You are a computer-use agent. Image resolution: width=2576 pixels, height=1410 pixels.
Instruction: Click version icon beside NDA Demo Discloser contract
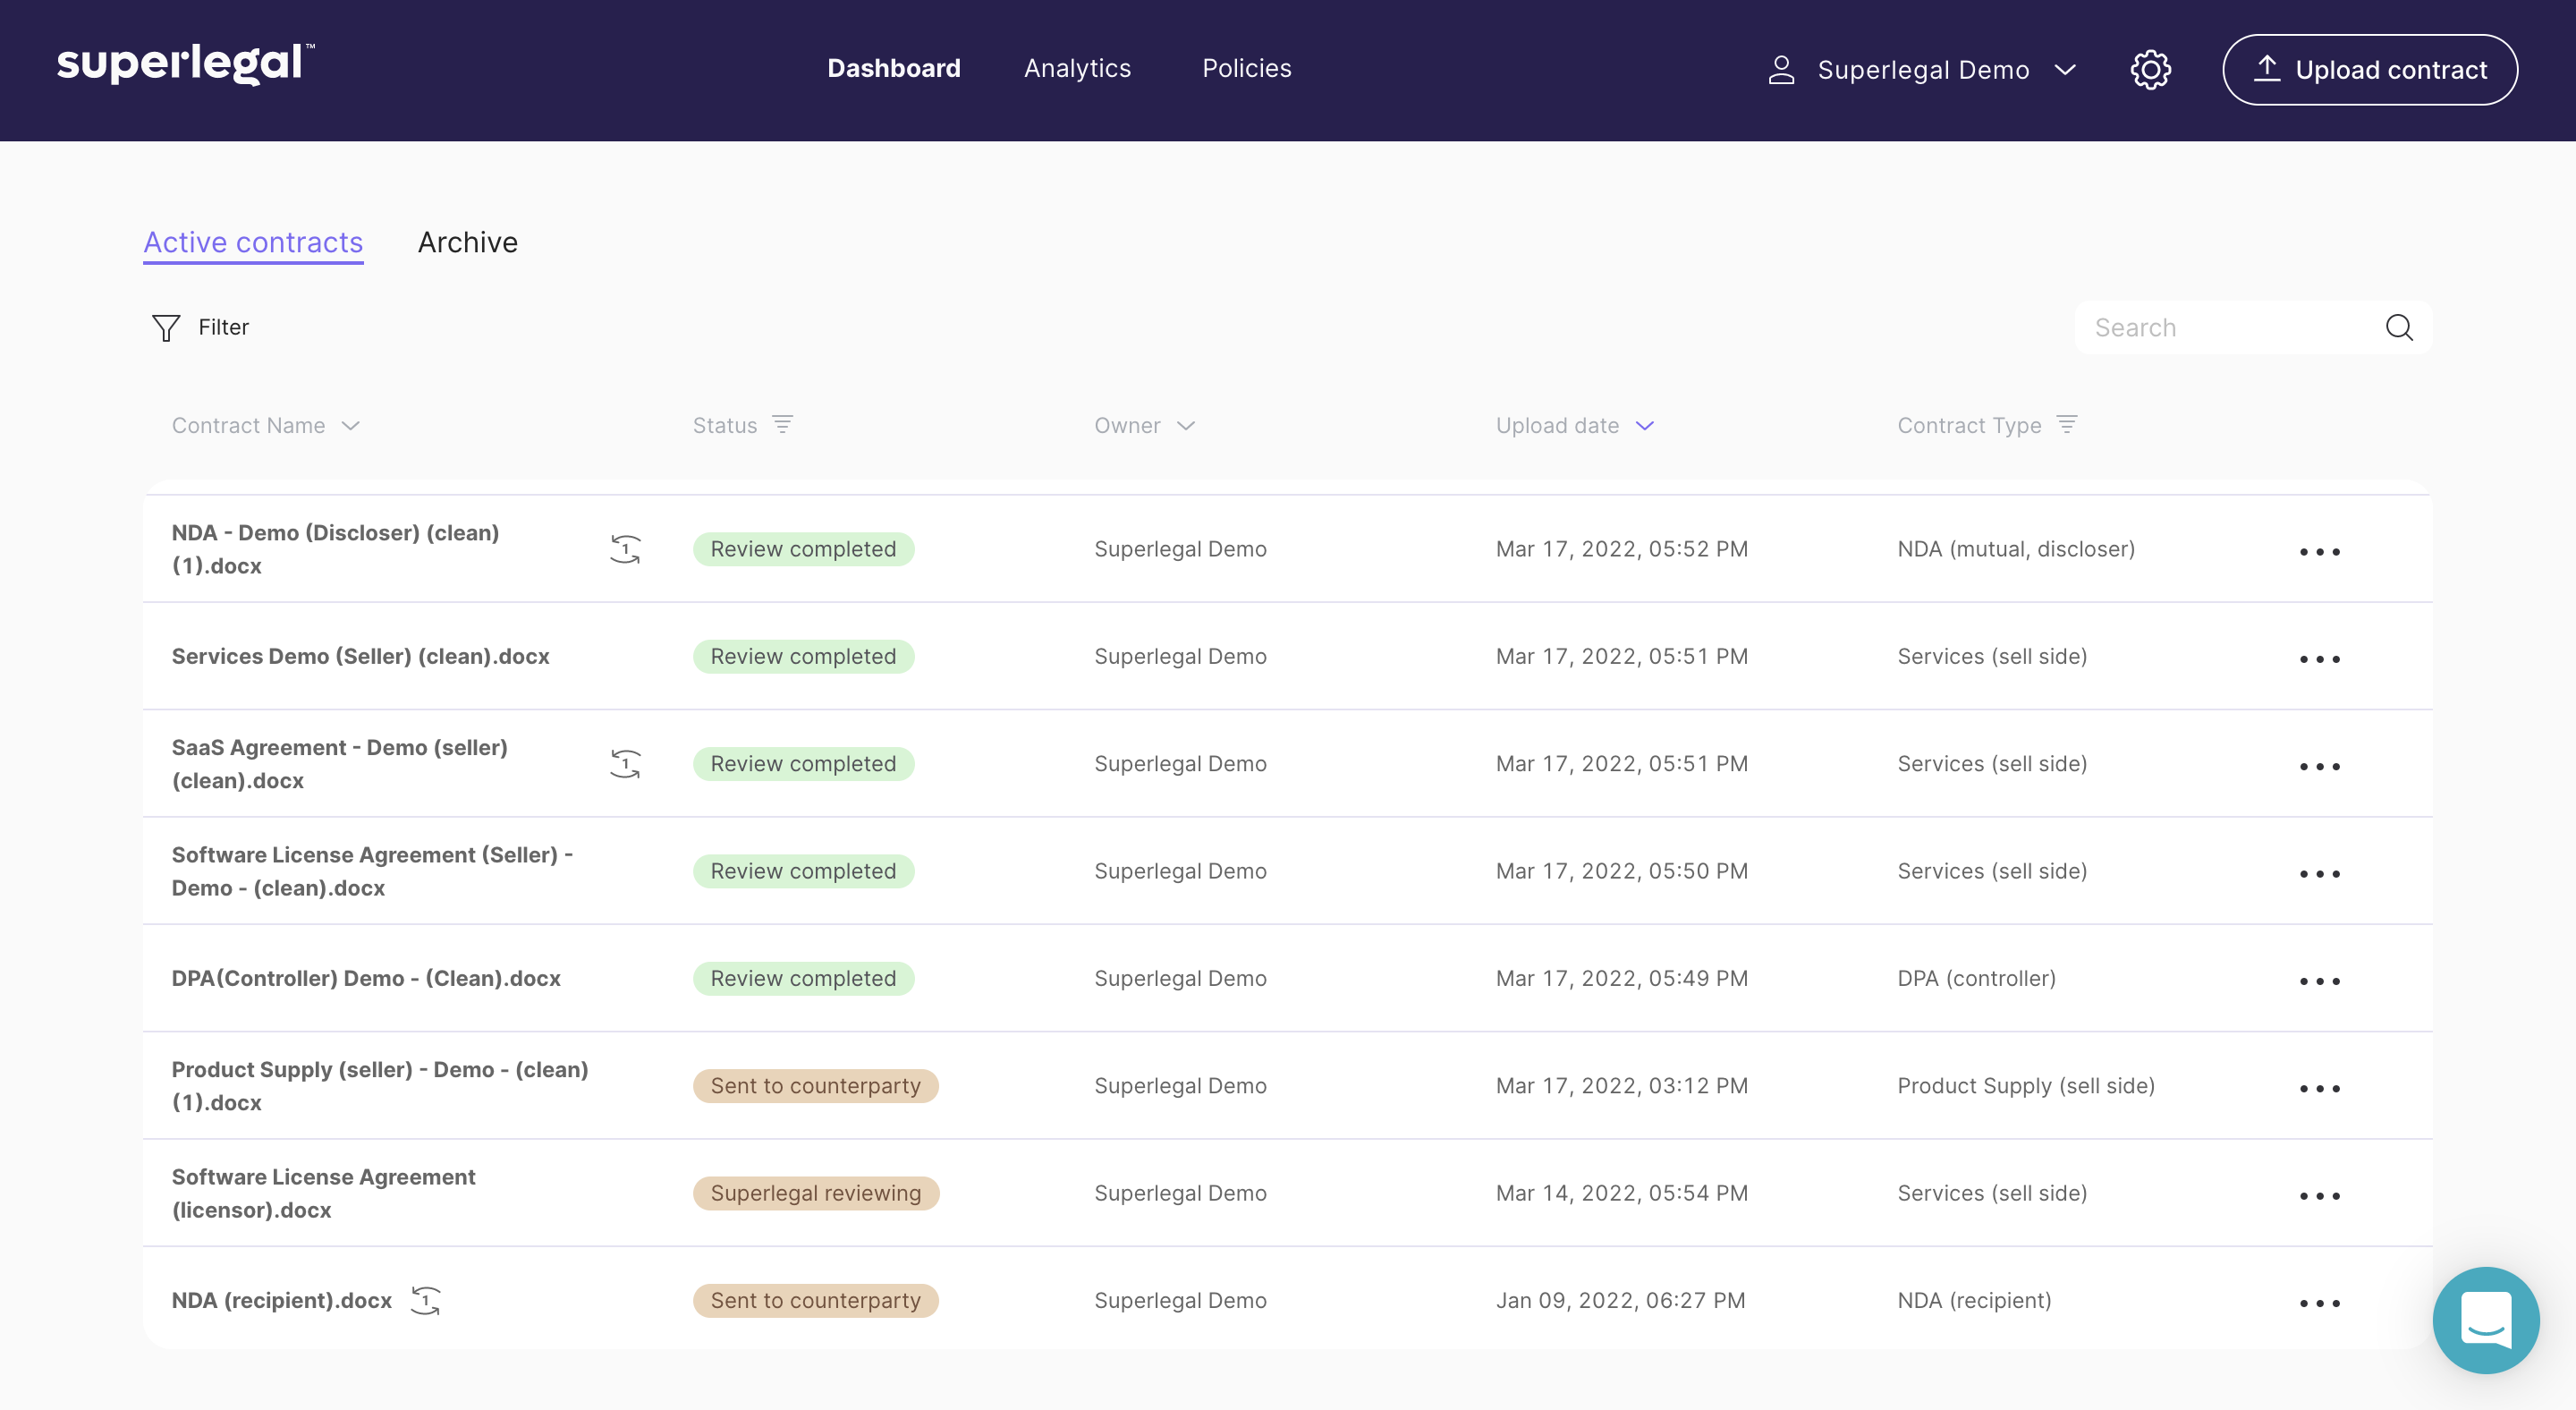click(x=625, y=549)
